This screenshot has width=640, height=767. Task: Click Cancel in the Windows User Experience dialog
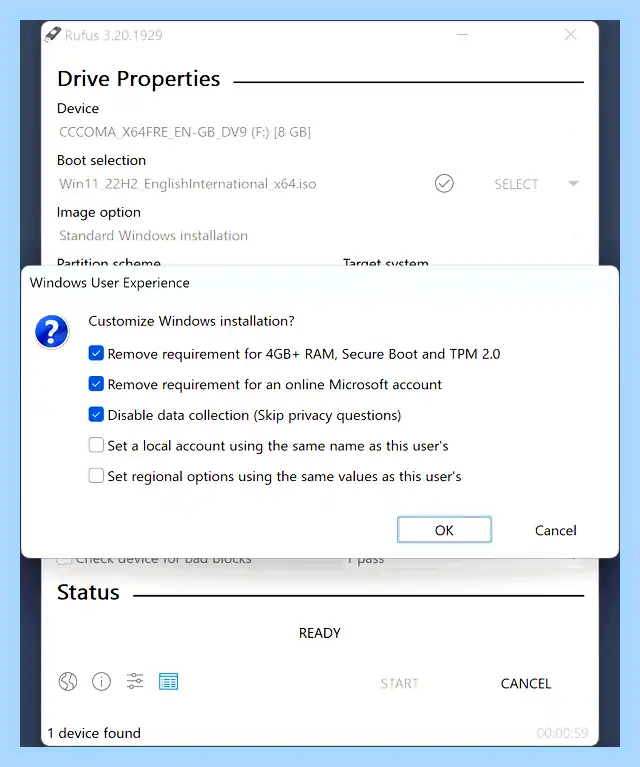(555, 530)
